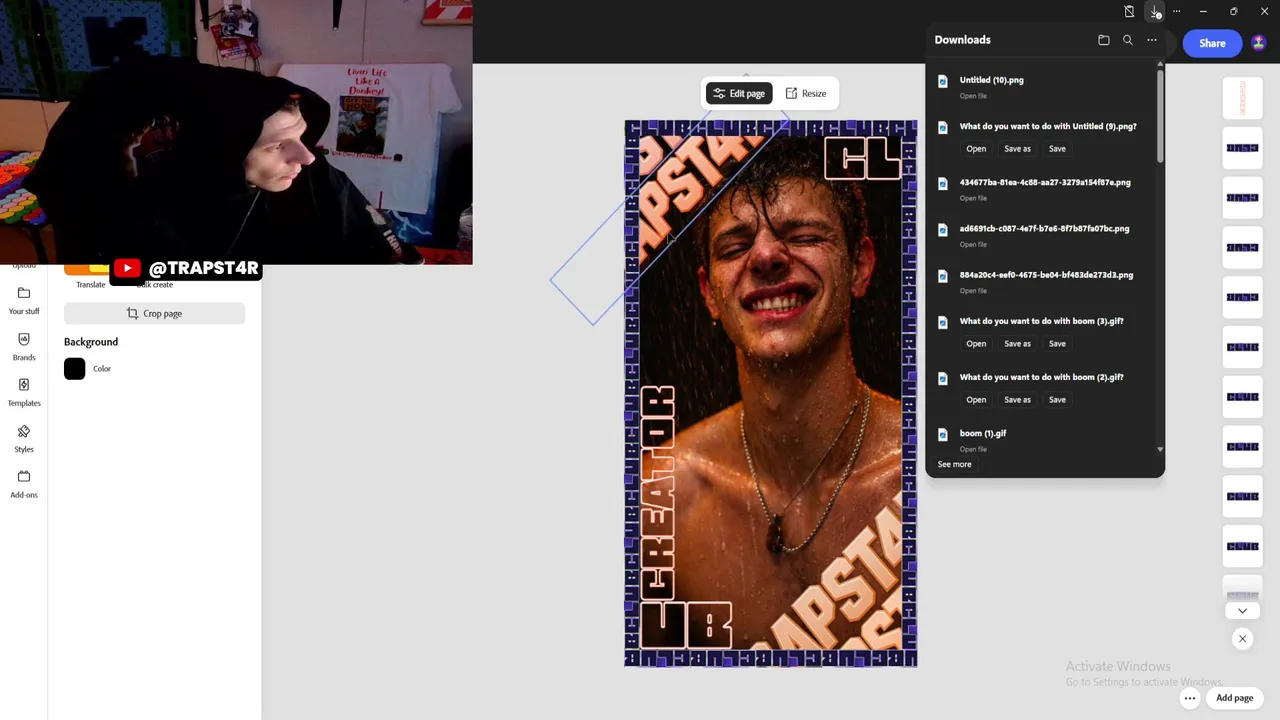Click the YouTube logo in overlay
The image size is (1280, 720).
point(127,268)
